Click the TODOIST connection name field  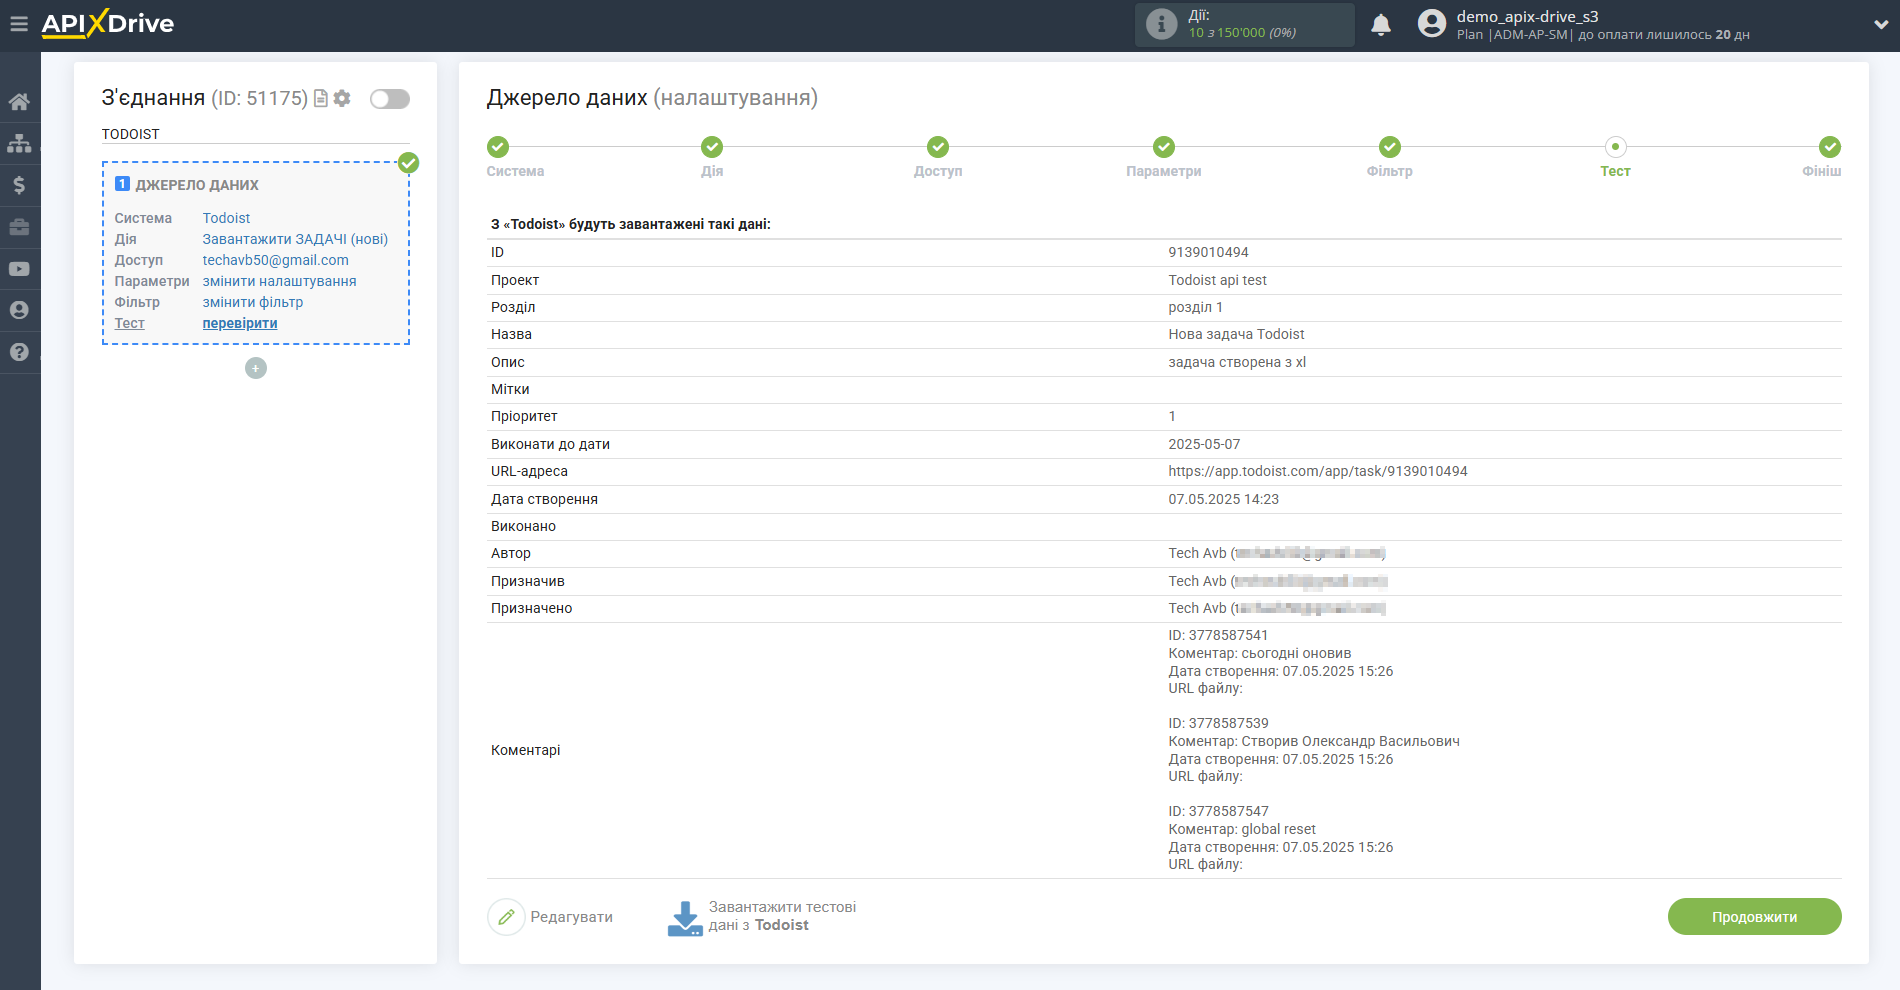(x=255, y=134)
